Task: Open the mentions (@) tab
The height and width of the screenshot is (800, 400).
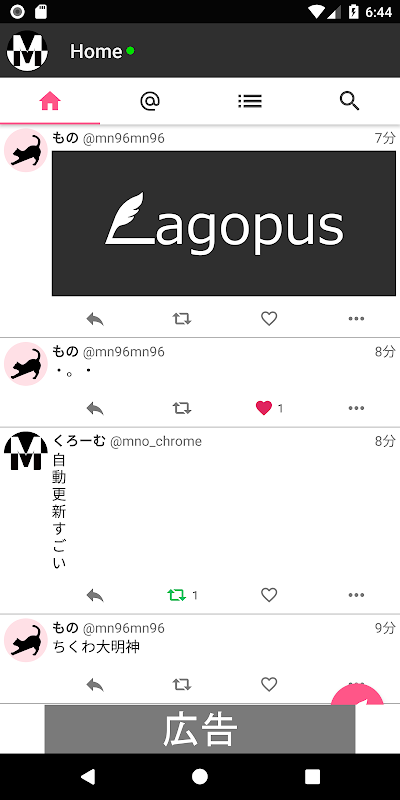Action: [149, 101]
